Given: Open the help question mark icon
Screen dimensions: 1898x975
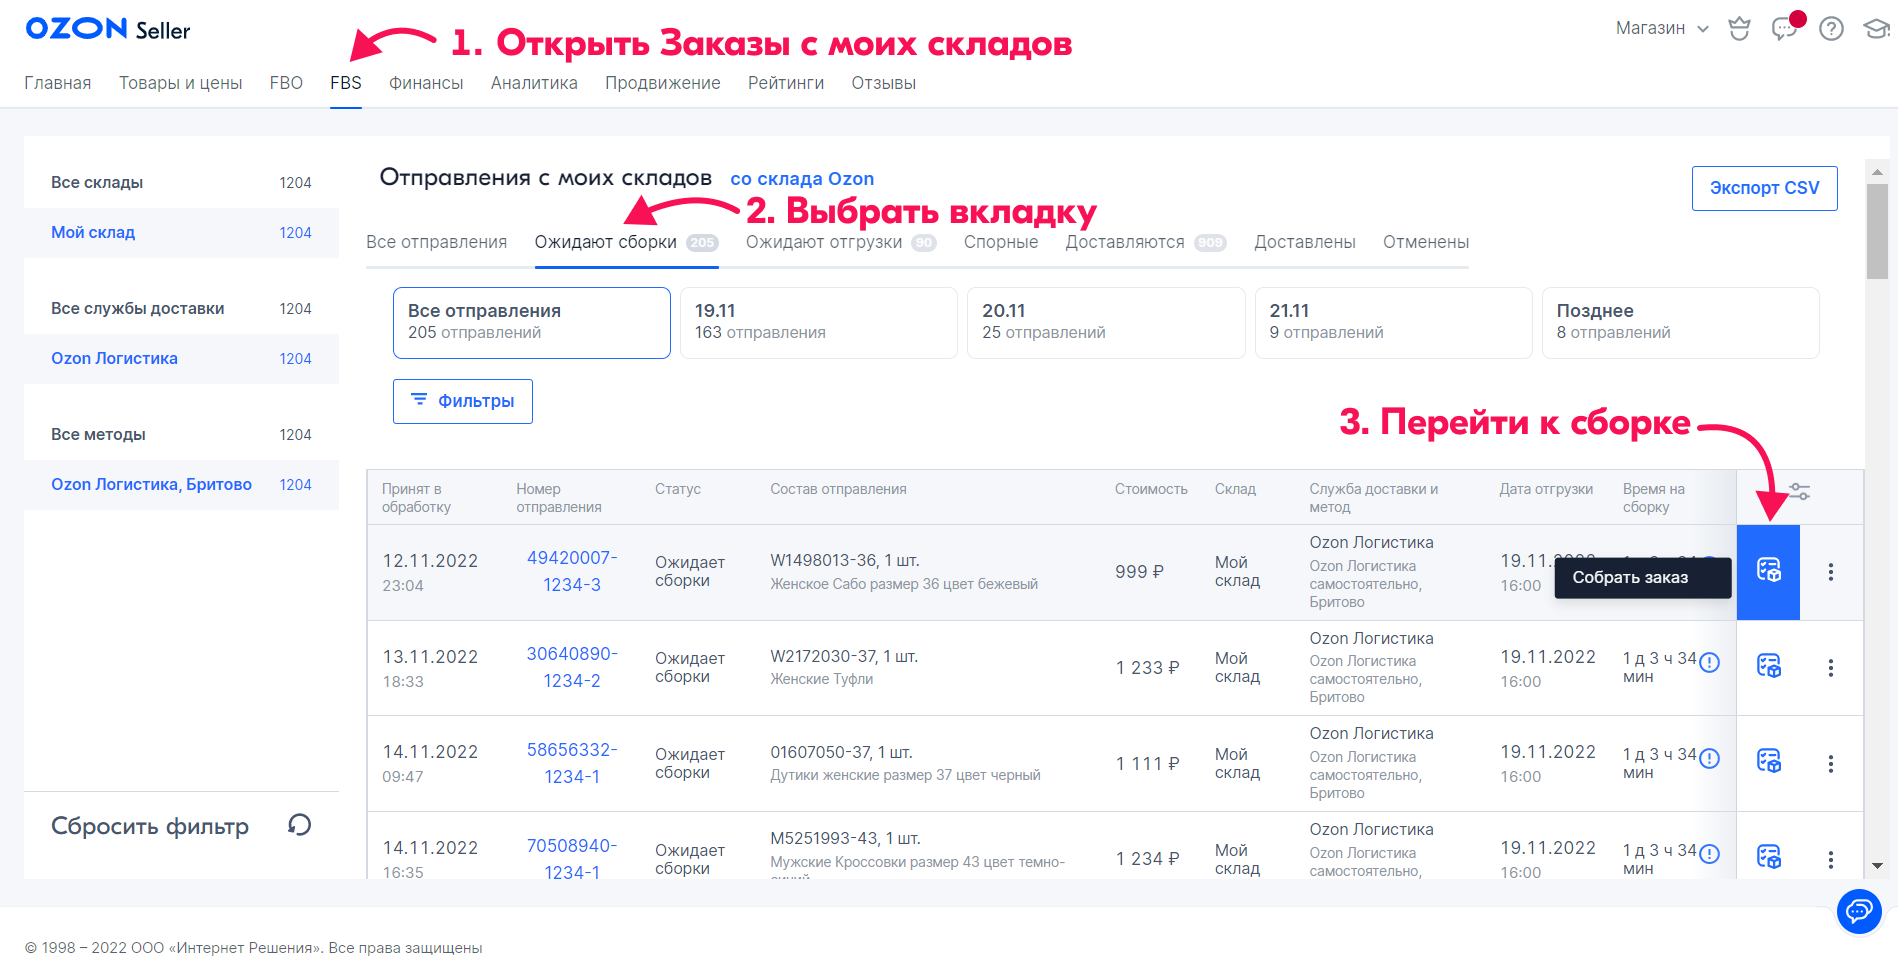Looking at the screenshot, I should [1831, 29].
